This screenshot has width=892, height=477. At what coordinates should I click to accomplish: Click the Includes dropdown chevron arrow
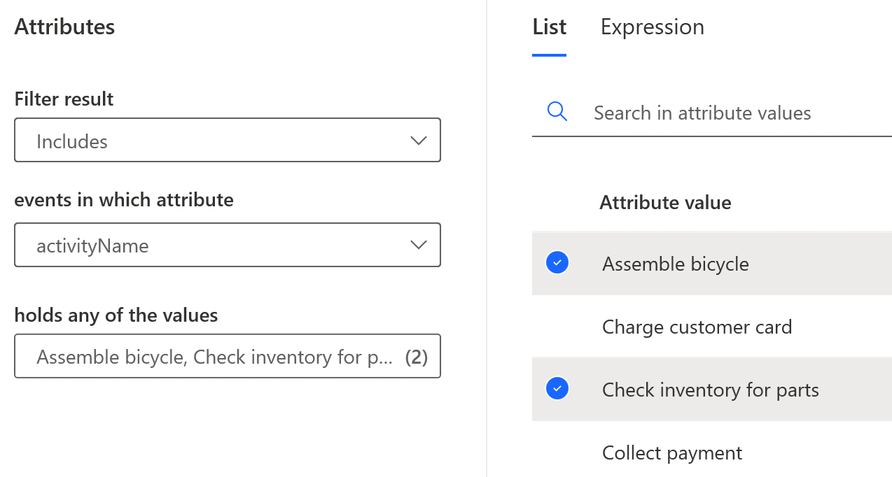tap(419, 141)
